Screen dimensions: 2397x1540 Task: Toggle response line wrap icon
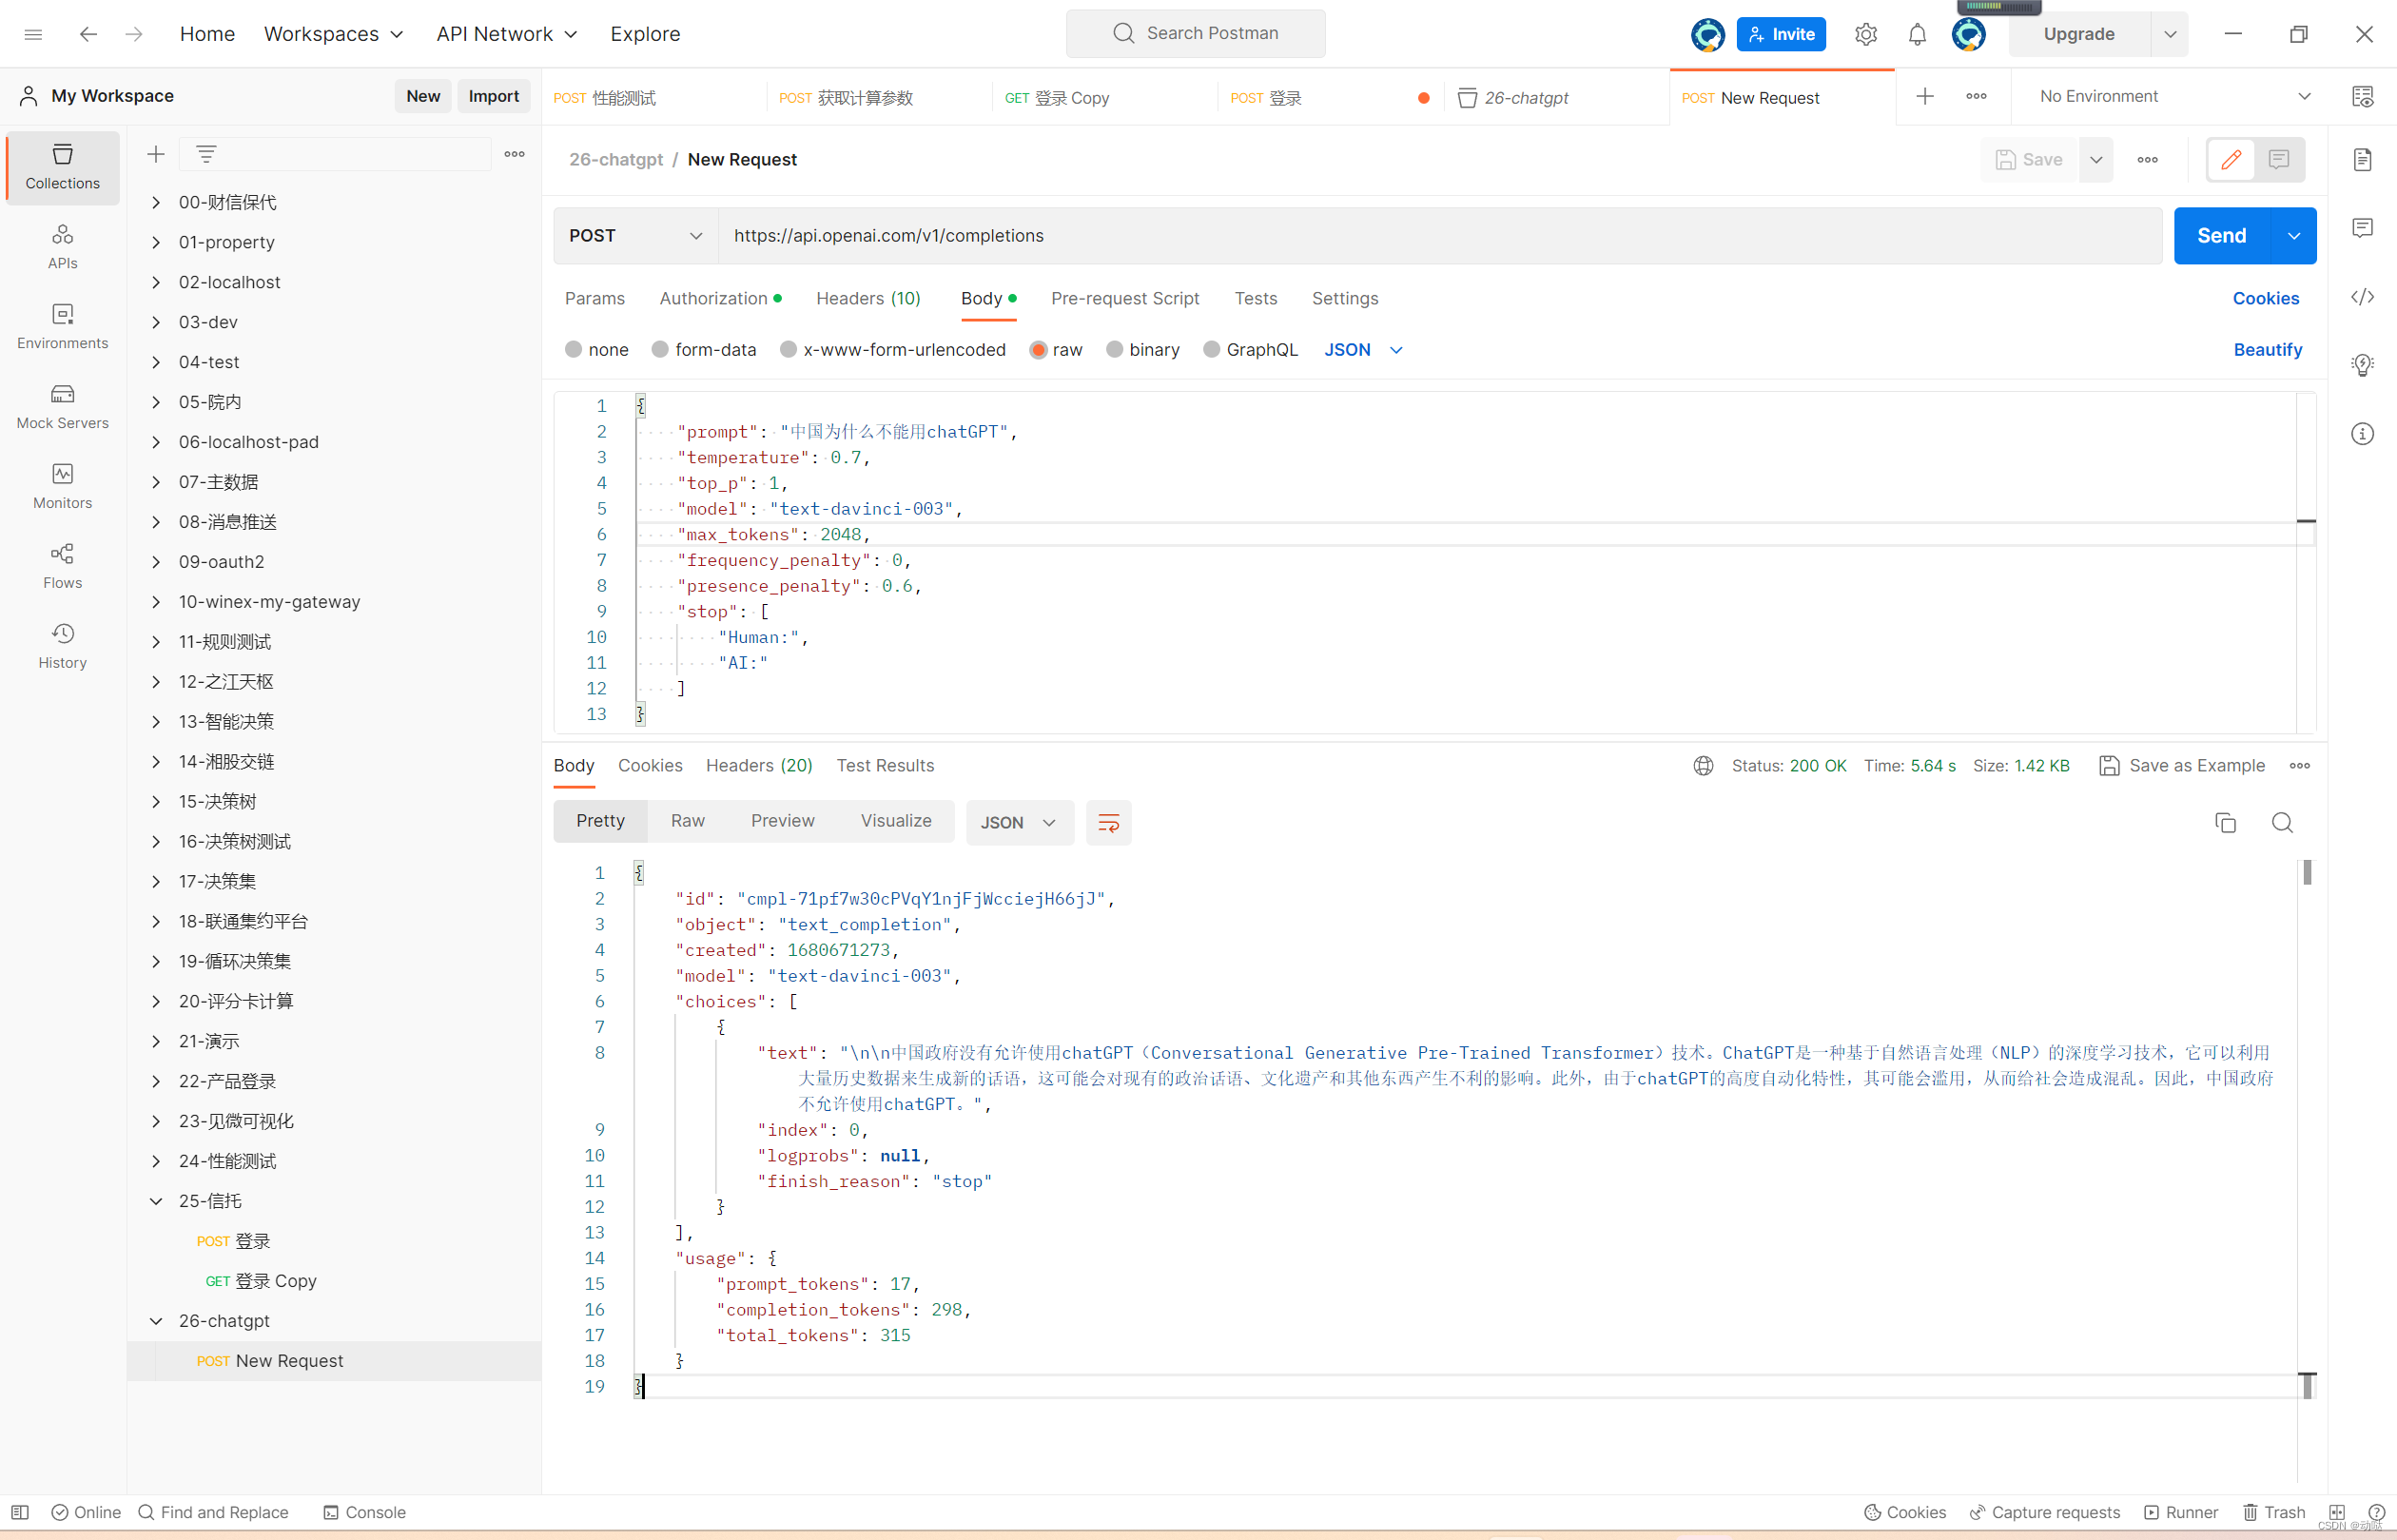pyautogui.click(x=1108, y=822)
